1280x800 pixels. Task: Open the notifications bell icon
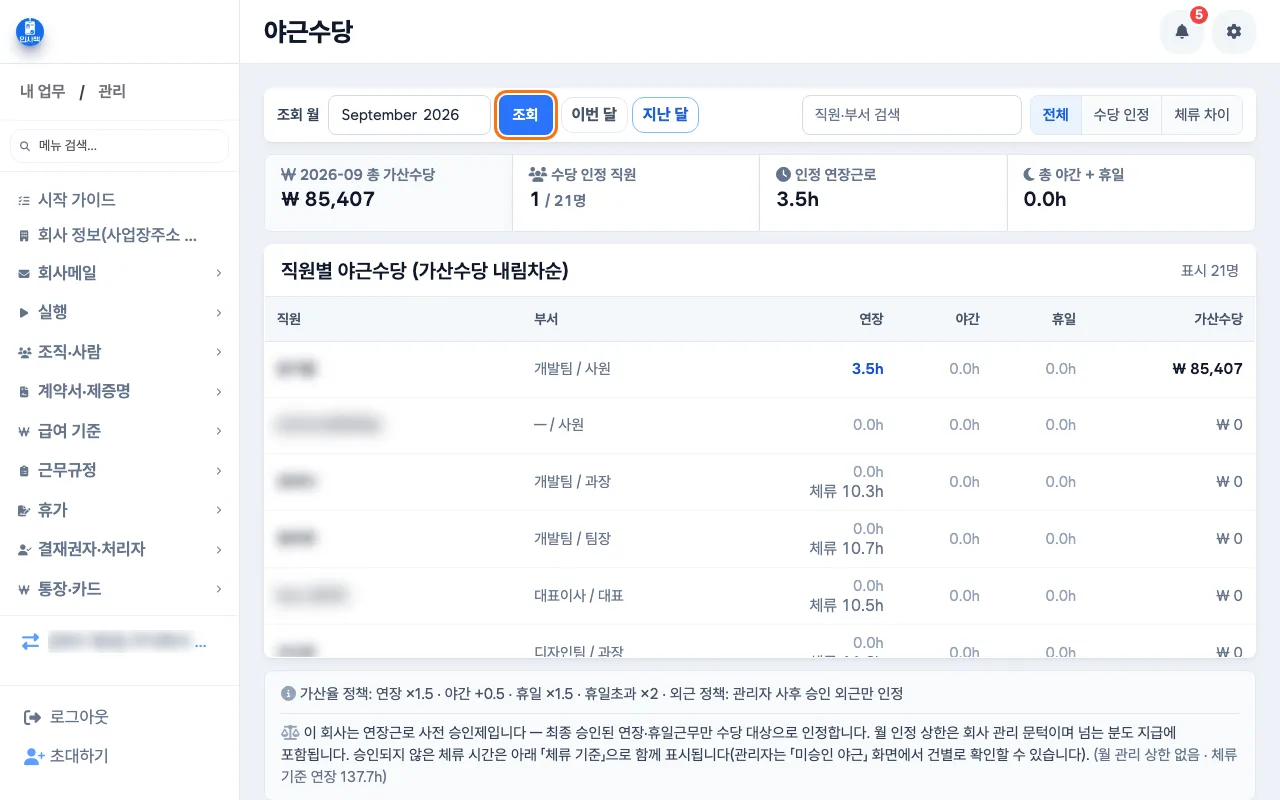pyautogui.click(x=1181, y=32)
